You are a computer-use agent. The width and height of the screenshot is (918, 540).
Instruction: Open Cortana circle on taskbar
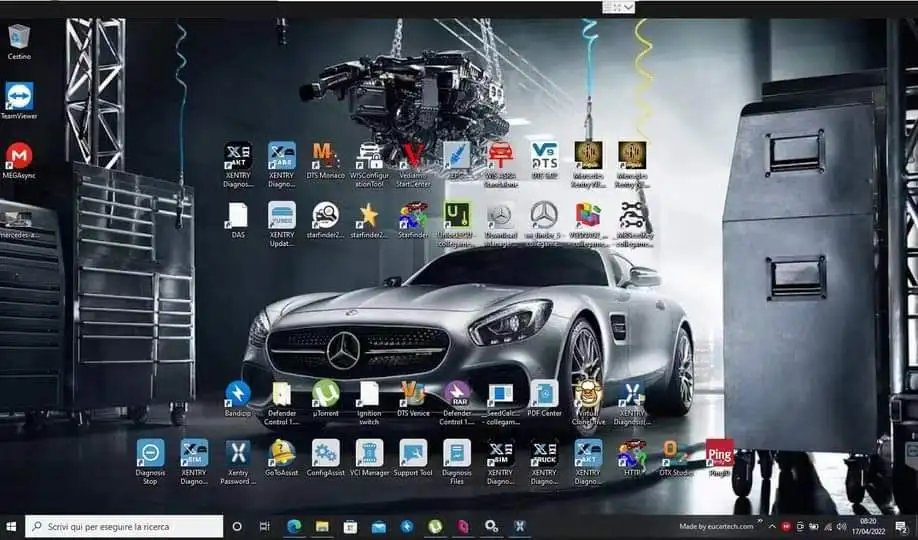237,527
